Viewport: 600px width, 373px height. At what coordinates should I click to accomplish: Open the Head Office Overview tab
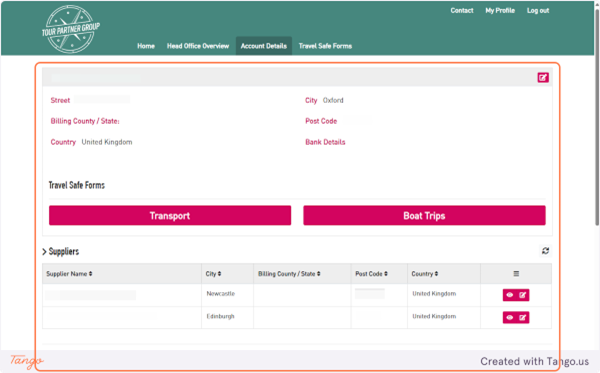[198, 46]
